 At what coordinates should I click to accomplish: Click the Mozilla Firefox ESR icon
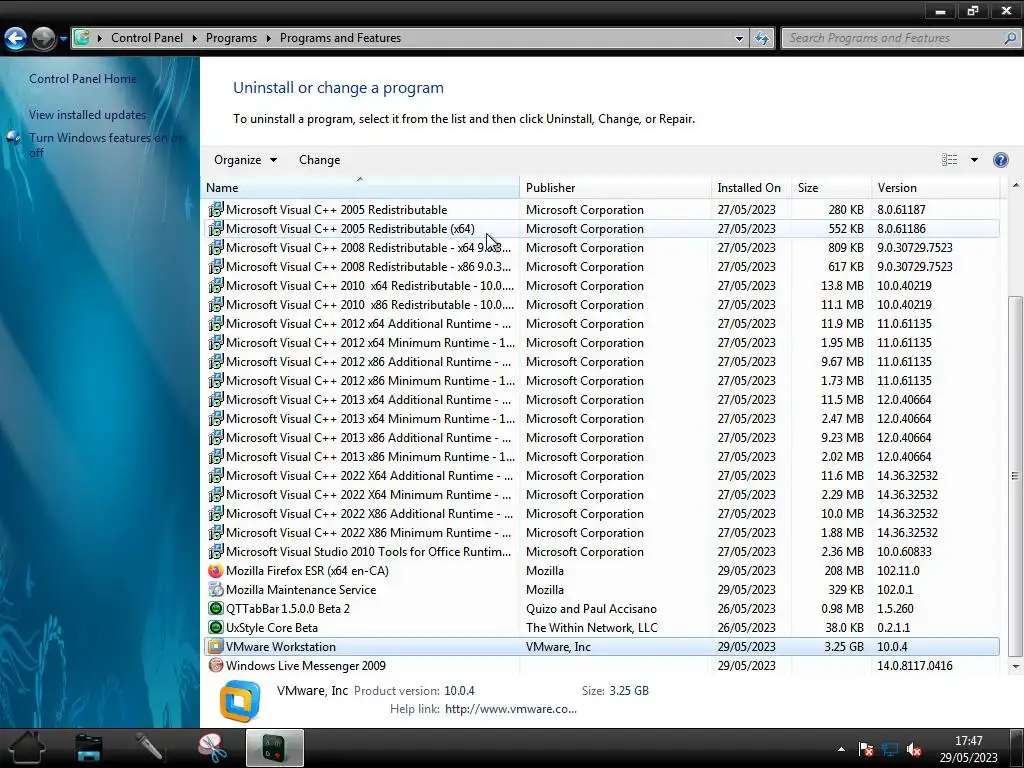[216, 570]
